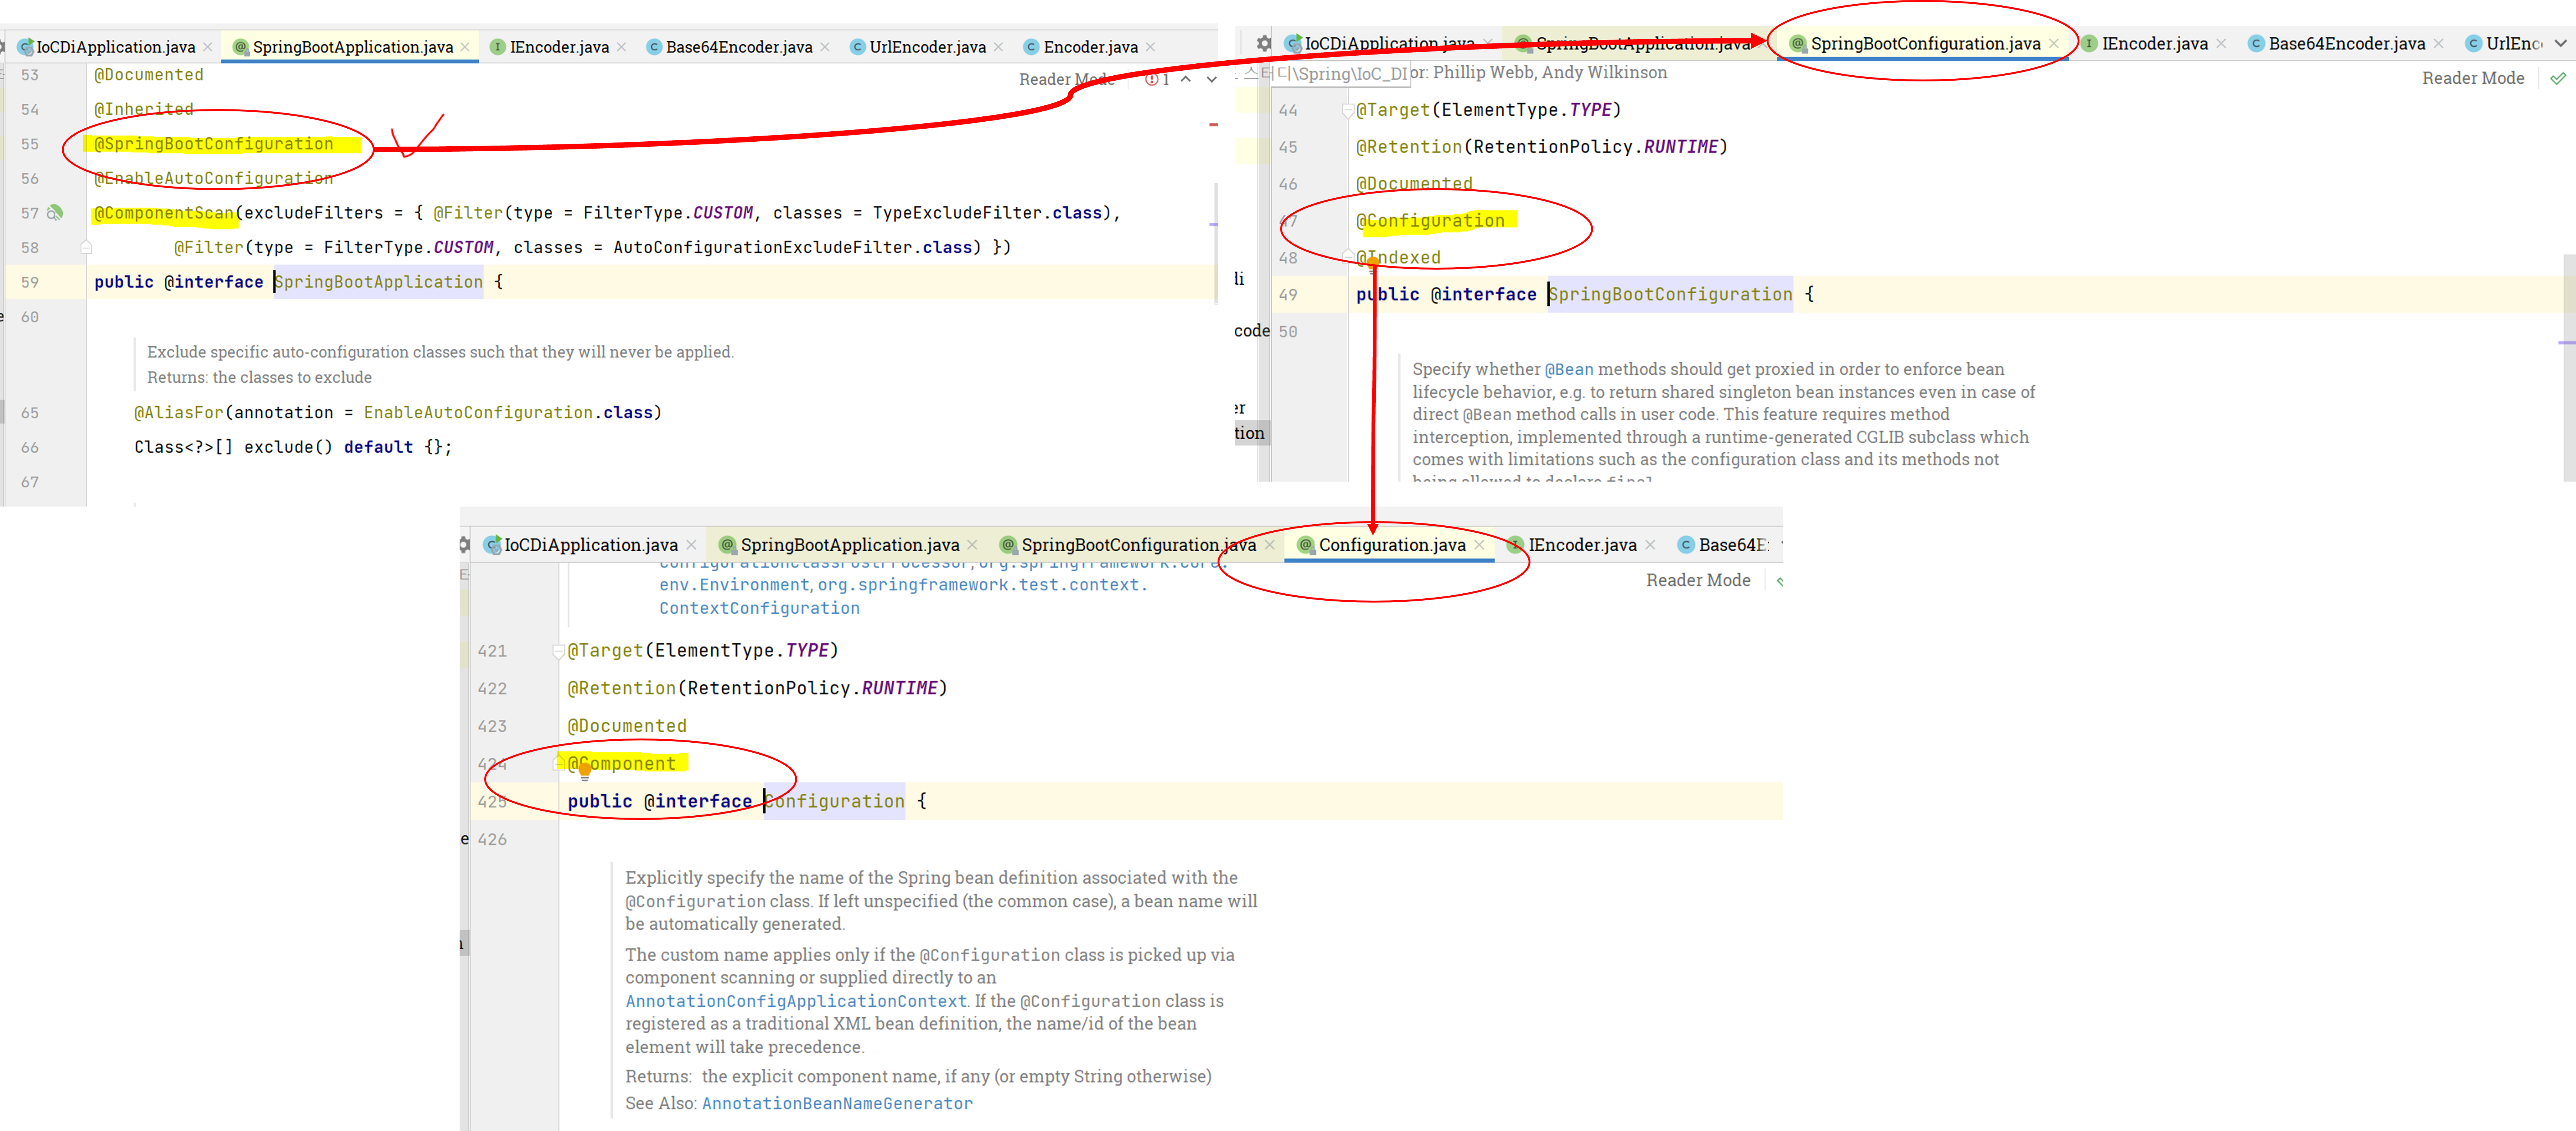The height and width of the screenshot is (1131, 2576).
Task: Open IoCDiApplication.java tab in the bottom editor
Action: (590, 545)
